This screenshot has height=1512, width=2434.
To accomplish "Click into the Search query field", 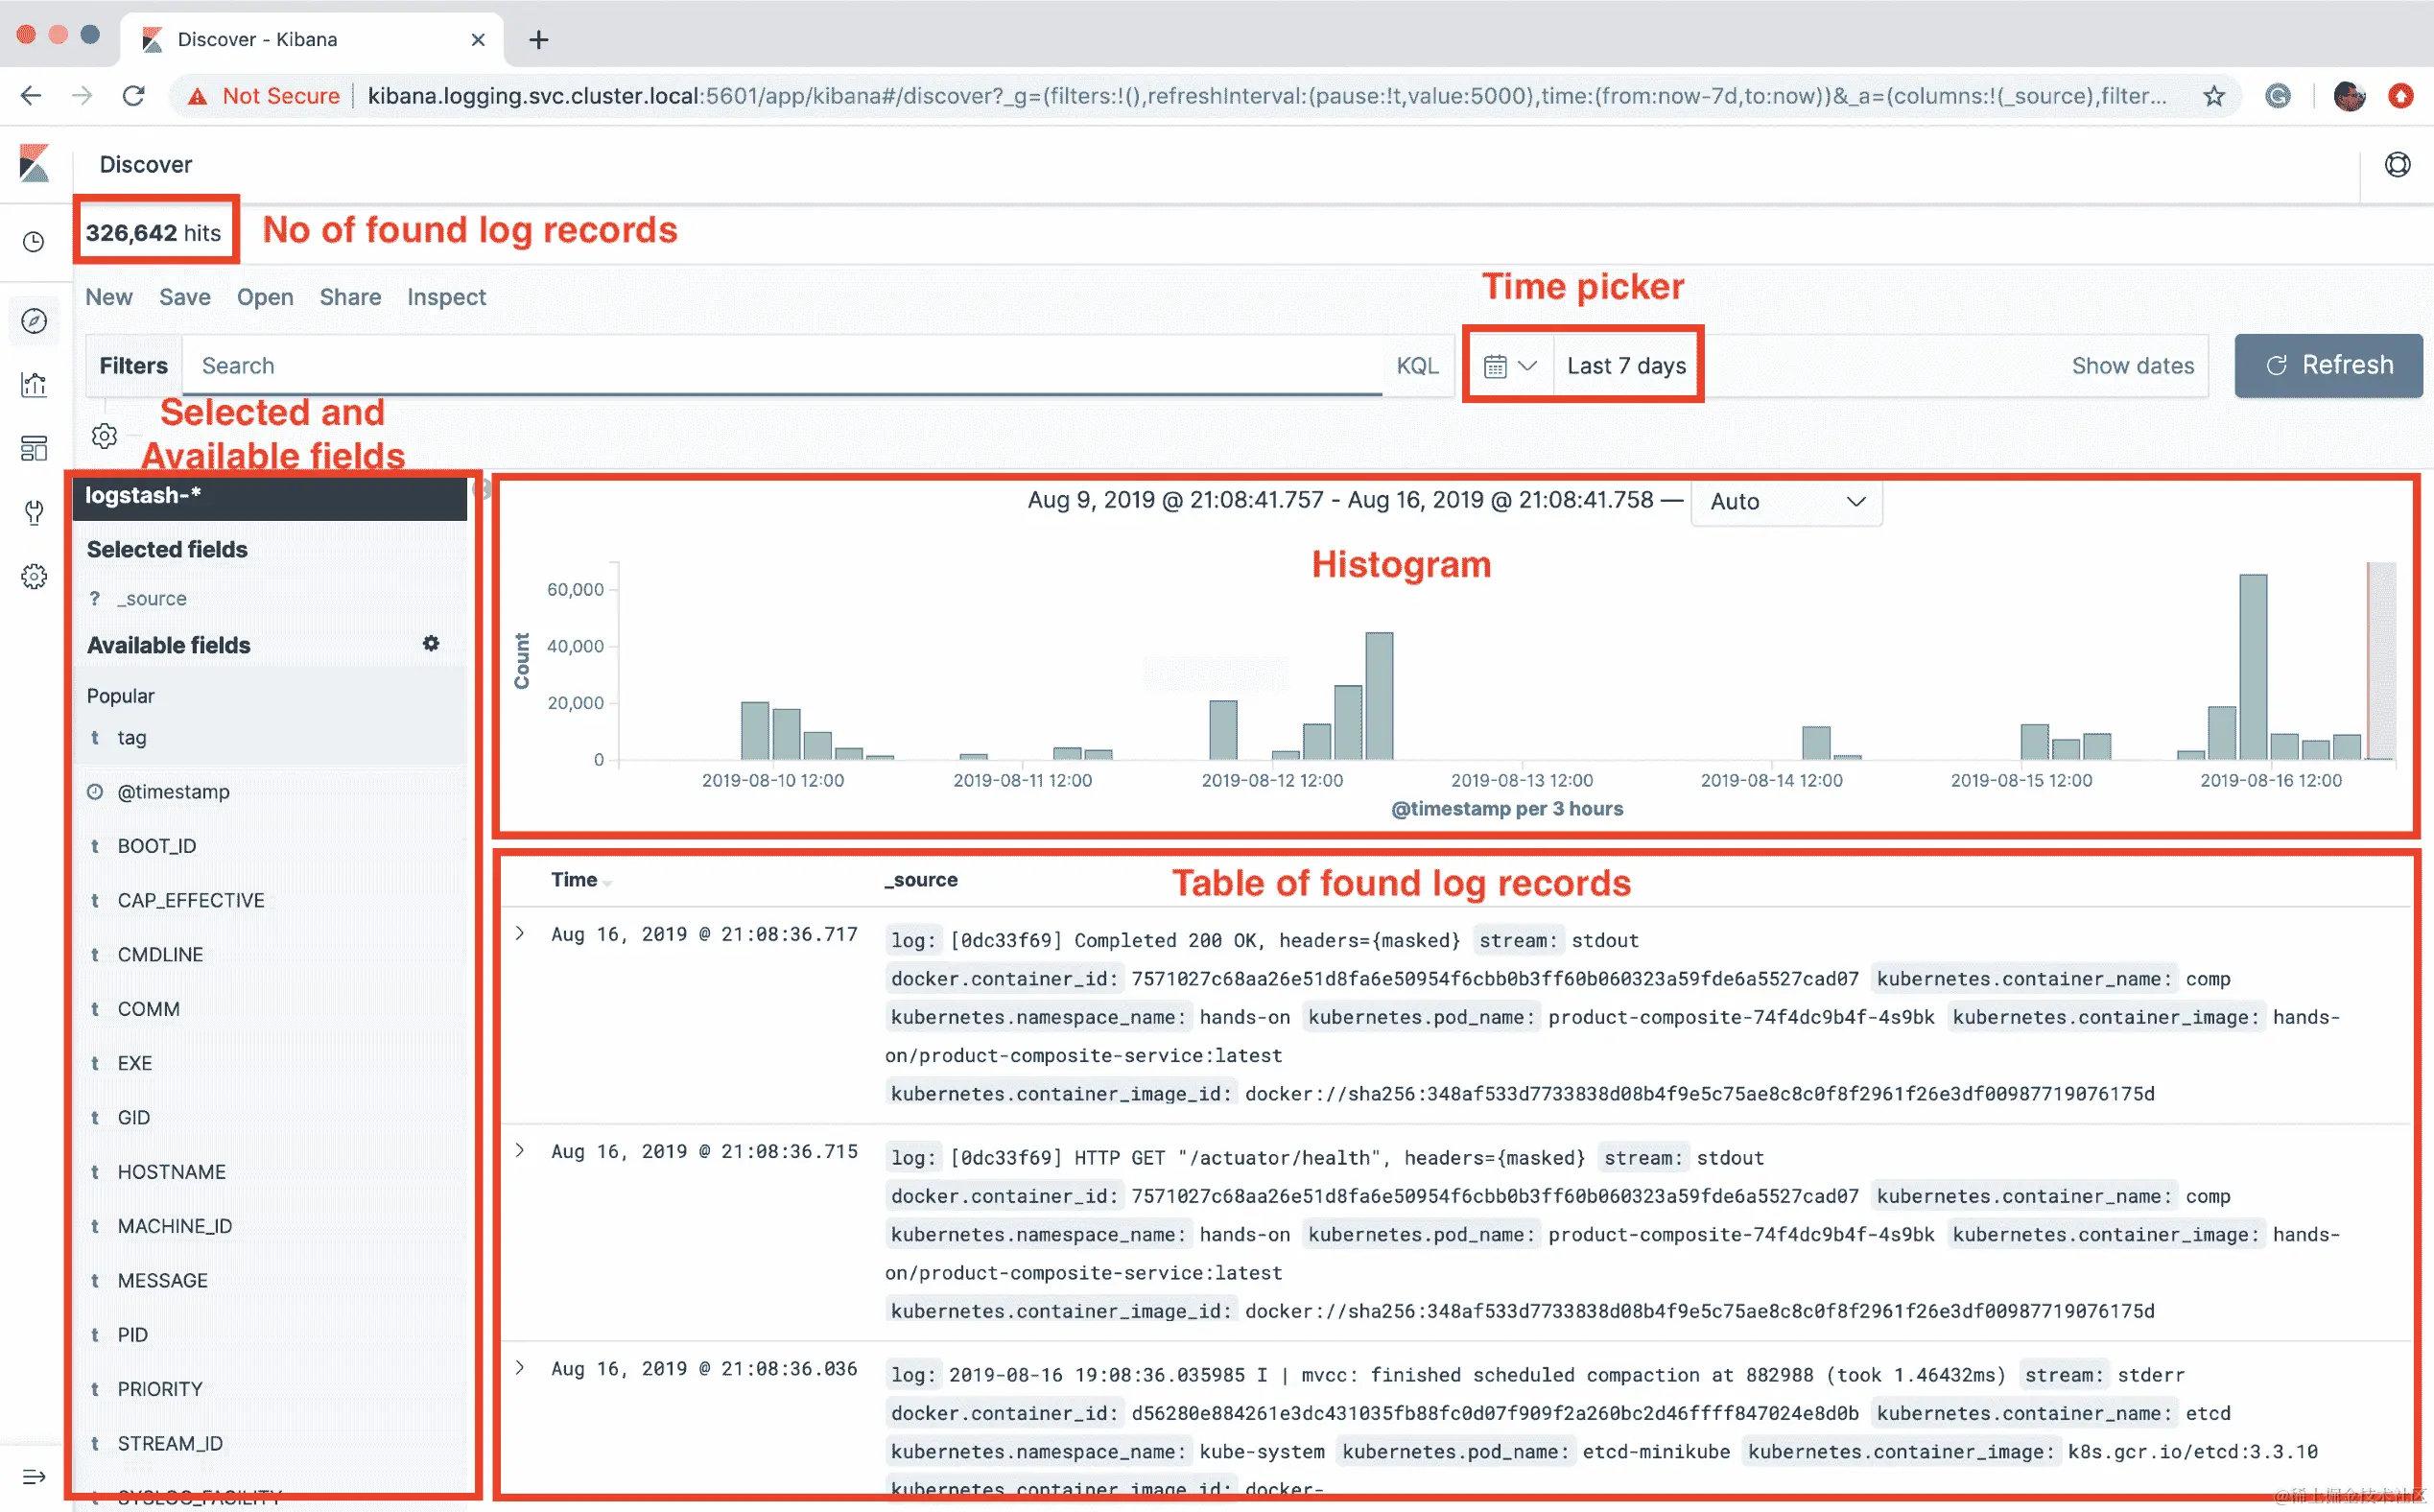I will (x=780, y=366).
